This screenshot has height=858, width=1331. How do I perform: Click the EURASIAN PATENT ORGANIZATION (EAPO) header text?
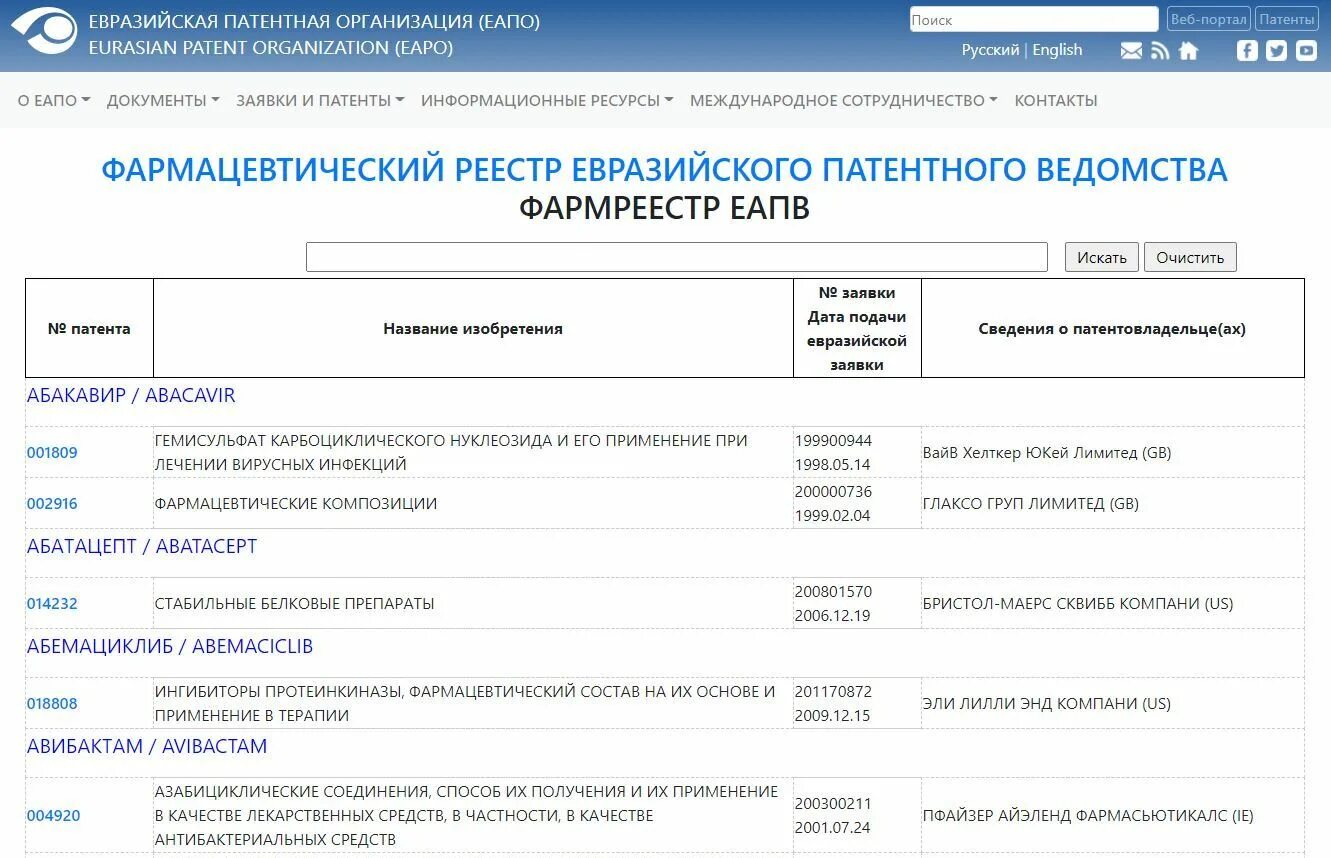tap(271, 47)
